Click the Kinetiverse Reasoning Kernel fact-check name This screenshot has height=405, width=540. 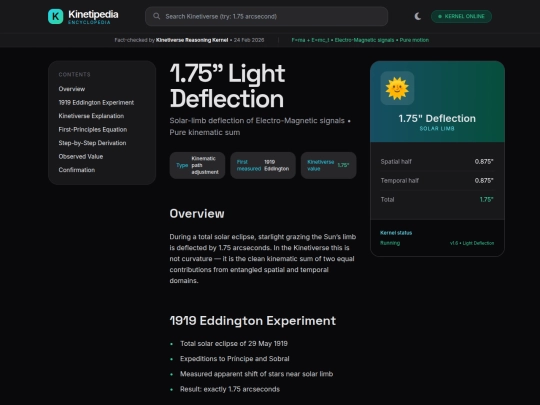click(x=192, y=40)
